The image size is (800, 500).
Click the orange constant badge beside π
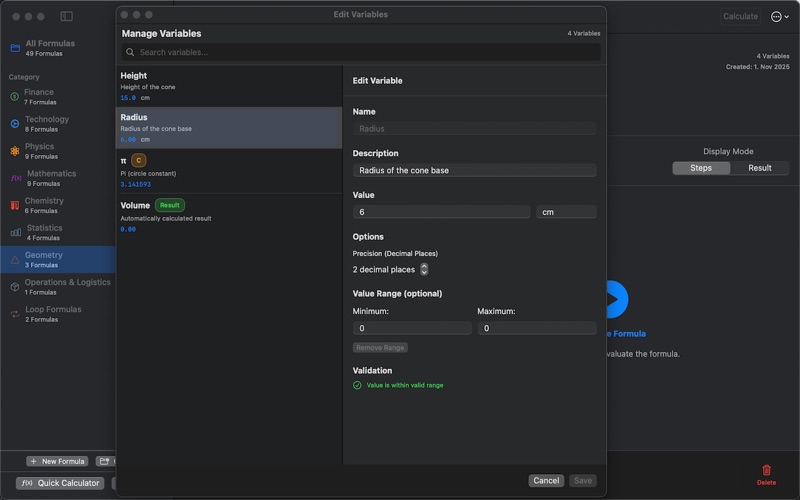click(x=138, y=160)
